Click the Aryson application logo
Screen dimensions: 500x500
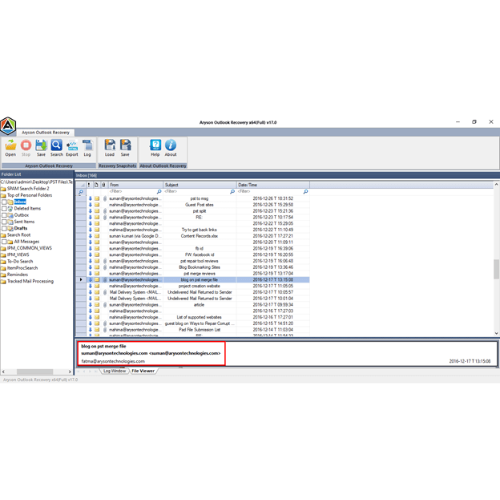[8, 126]
